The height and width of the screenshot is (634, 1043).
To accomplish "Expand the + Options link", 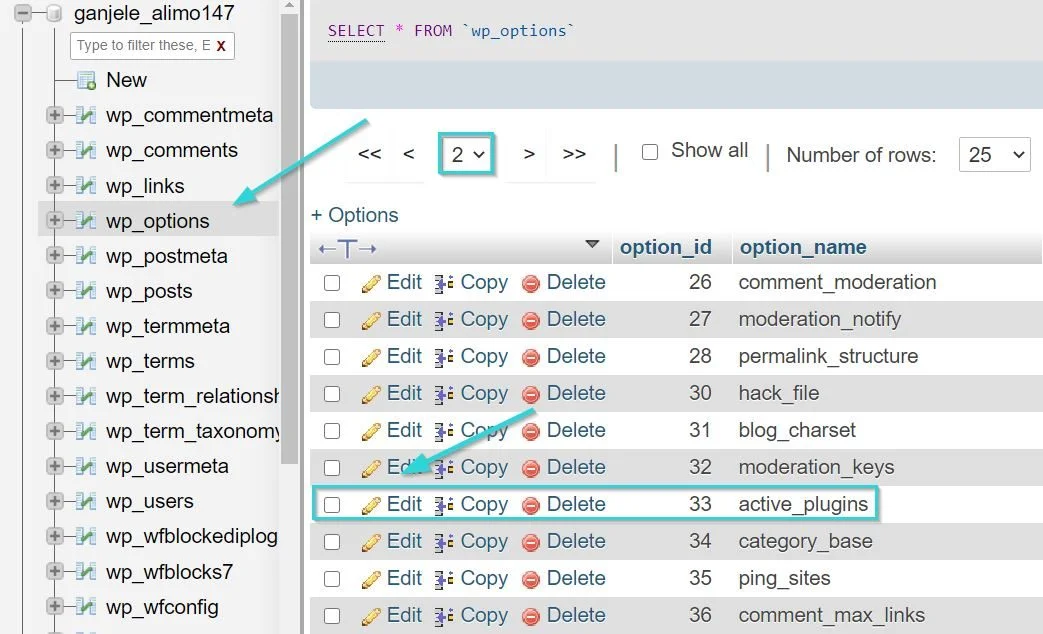I will (x=354, y=215).
